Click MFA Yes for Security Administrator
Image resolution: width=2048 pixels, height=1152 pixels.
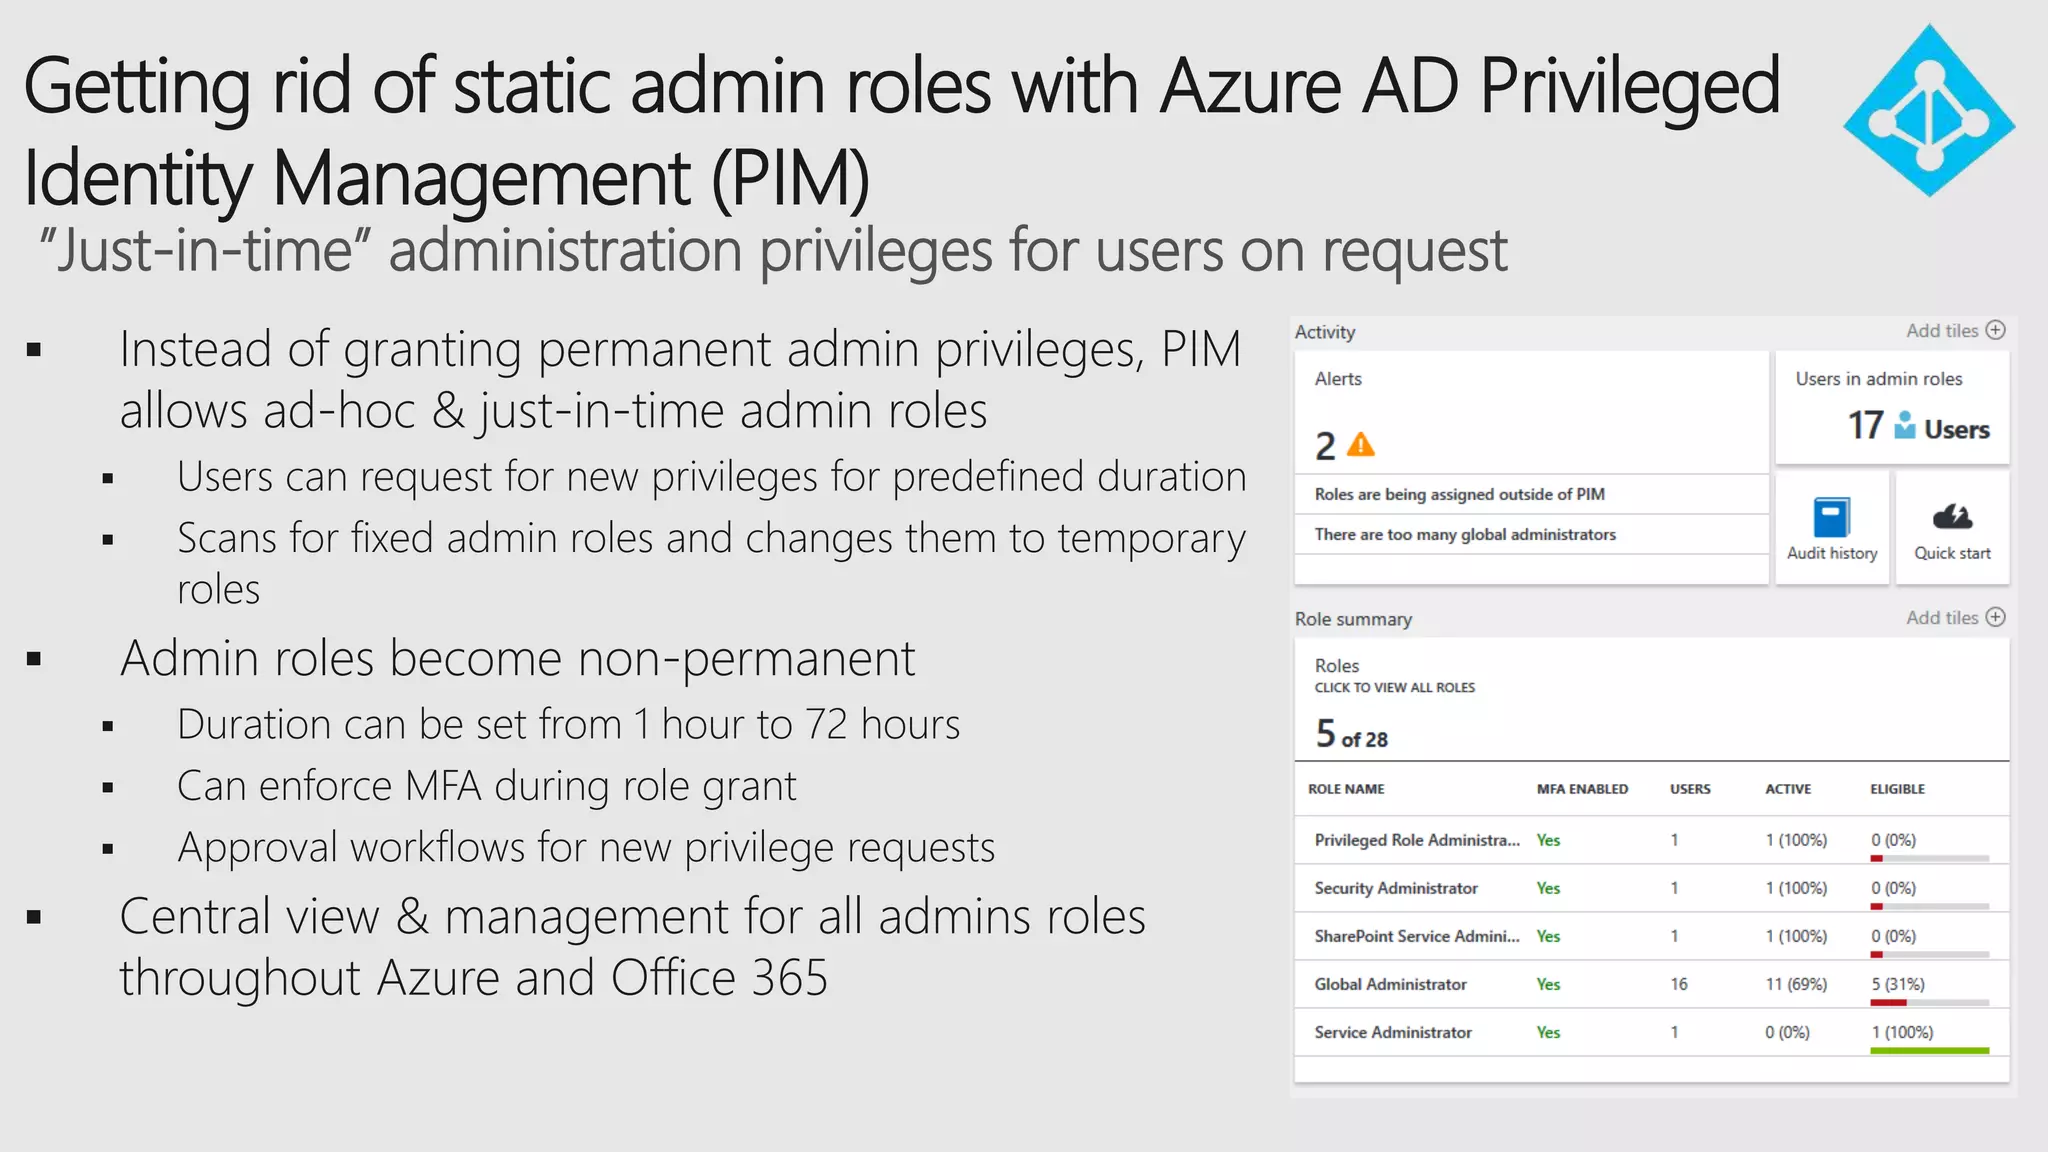[x=1548, y=888]
